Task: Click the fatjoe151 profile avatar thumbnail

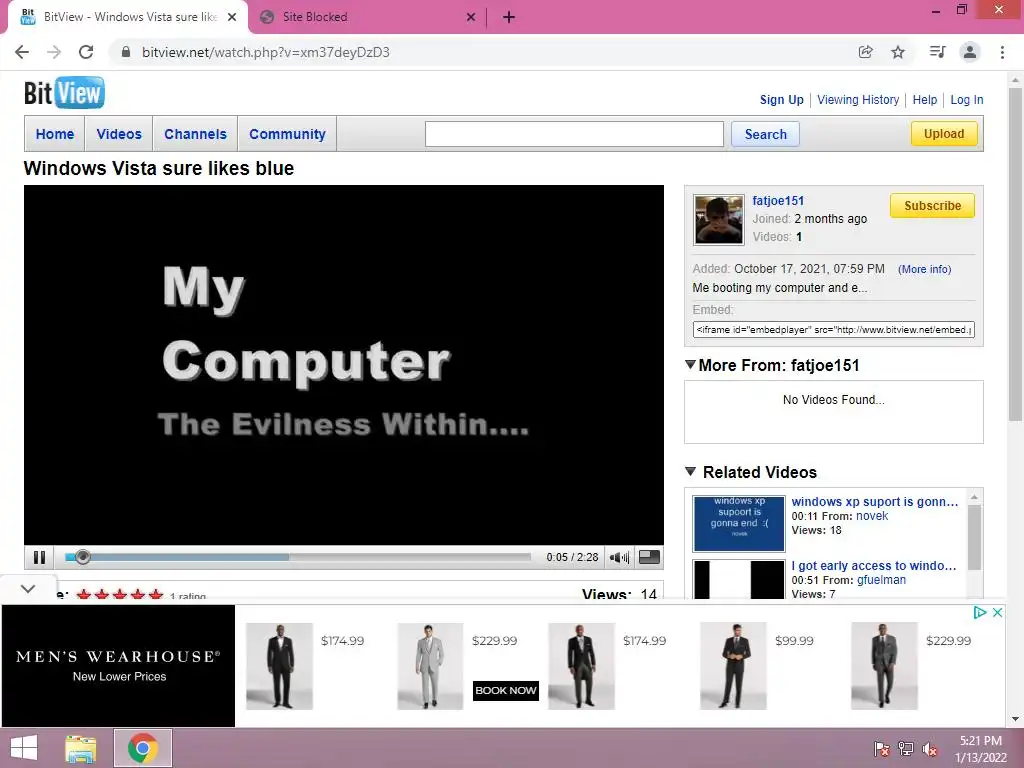Action: [718, 220]
